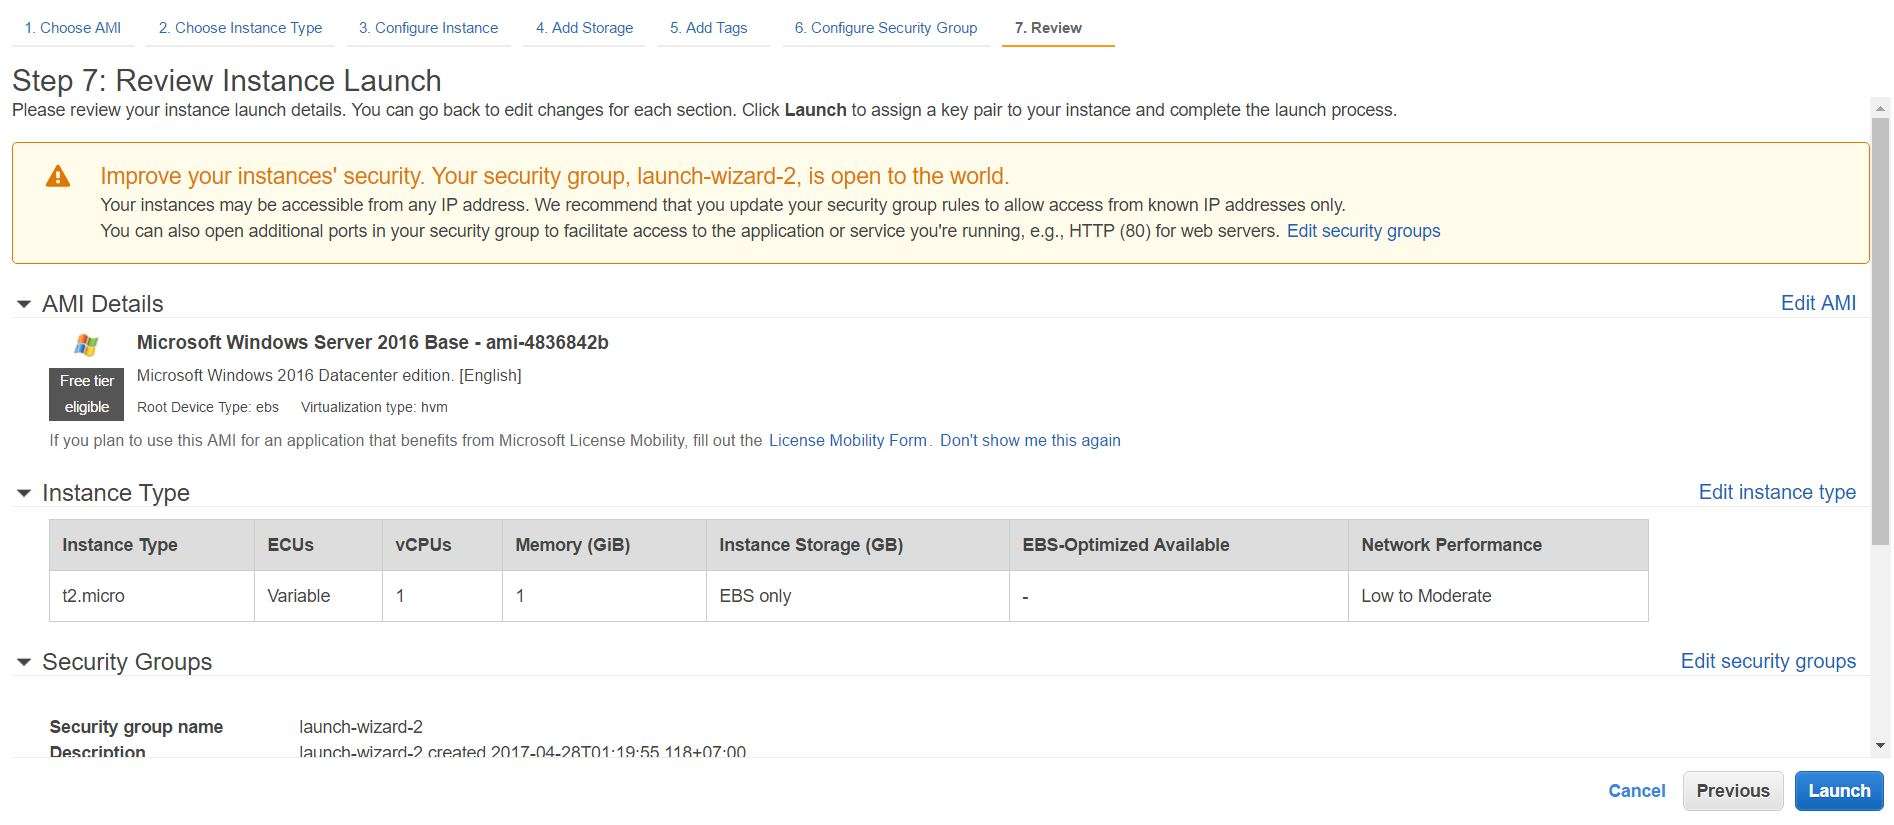This screenshot has width=1894, height=825.
Task: Click Don't show me this again
Action: click(1029, 440)
